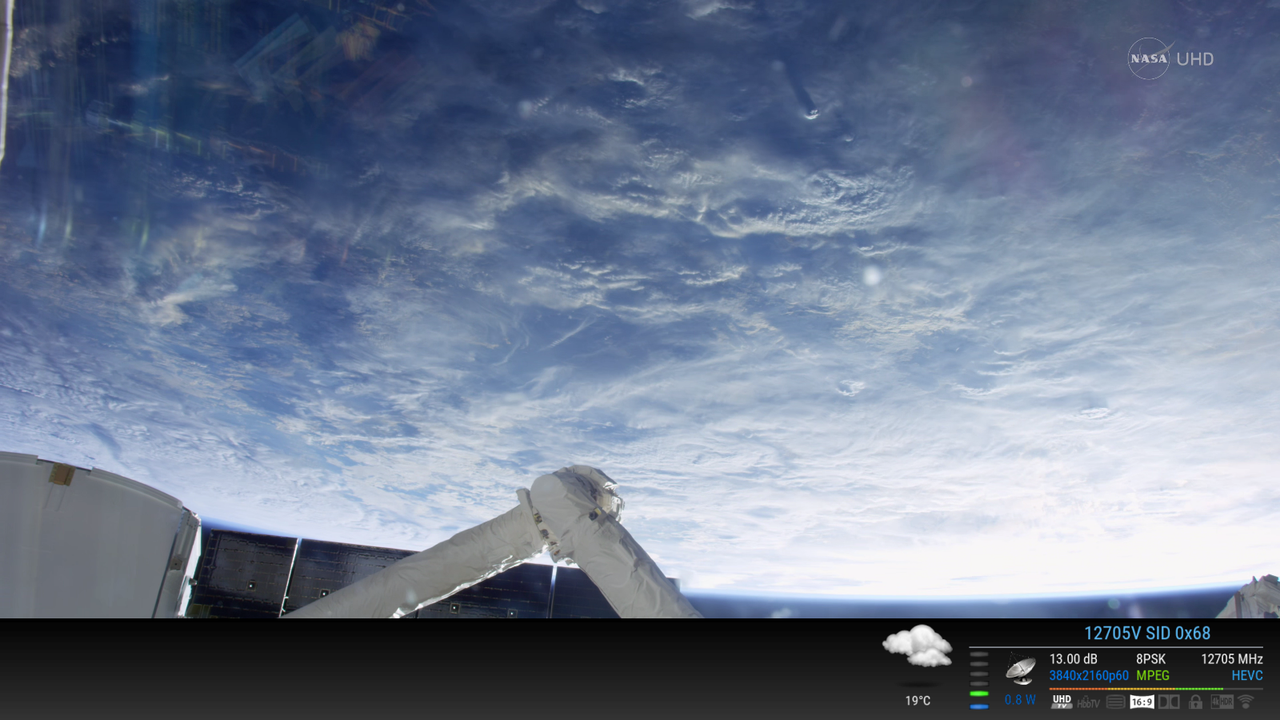Click the Dolby Digital audio icon
Screen dimensions: 1280x720
click(1169, 702)
